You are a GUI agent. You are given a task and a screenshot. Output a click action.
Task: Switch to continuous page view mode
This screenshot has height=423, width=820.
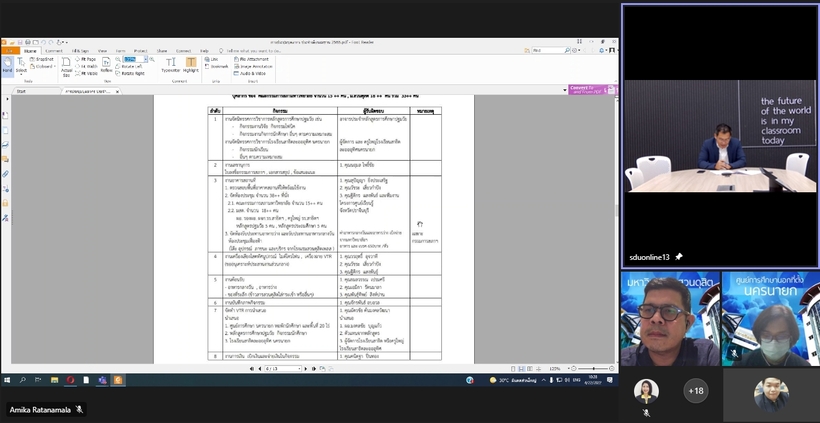tap(521, 369)
